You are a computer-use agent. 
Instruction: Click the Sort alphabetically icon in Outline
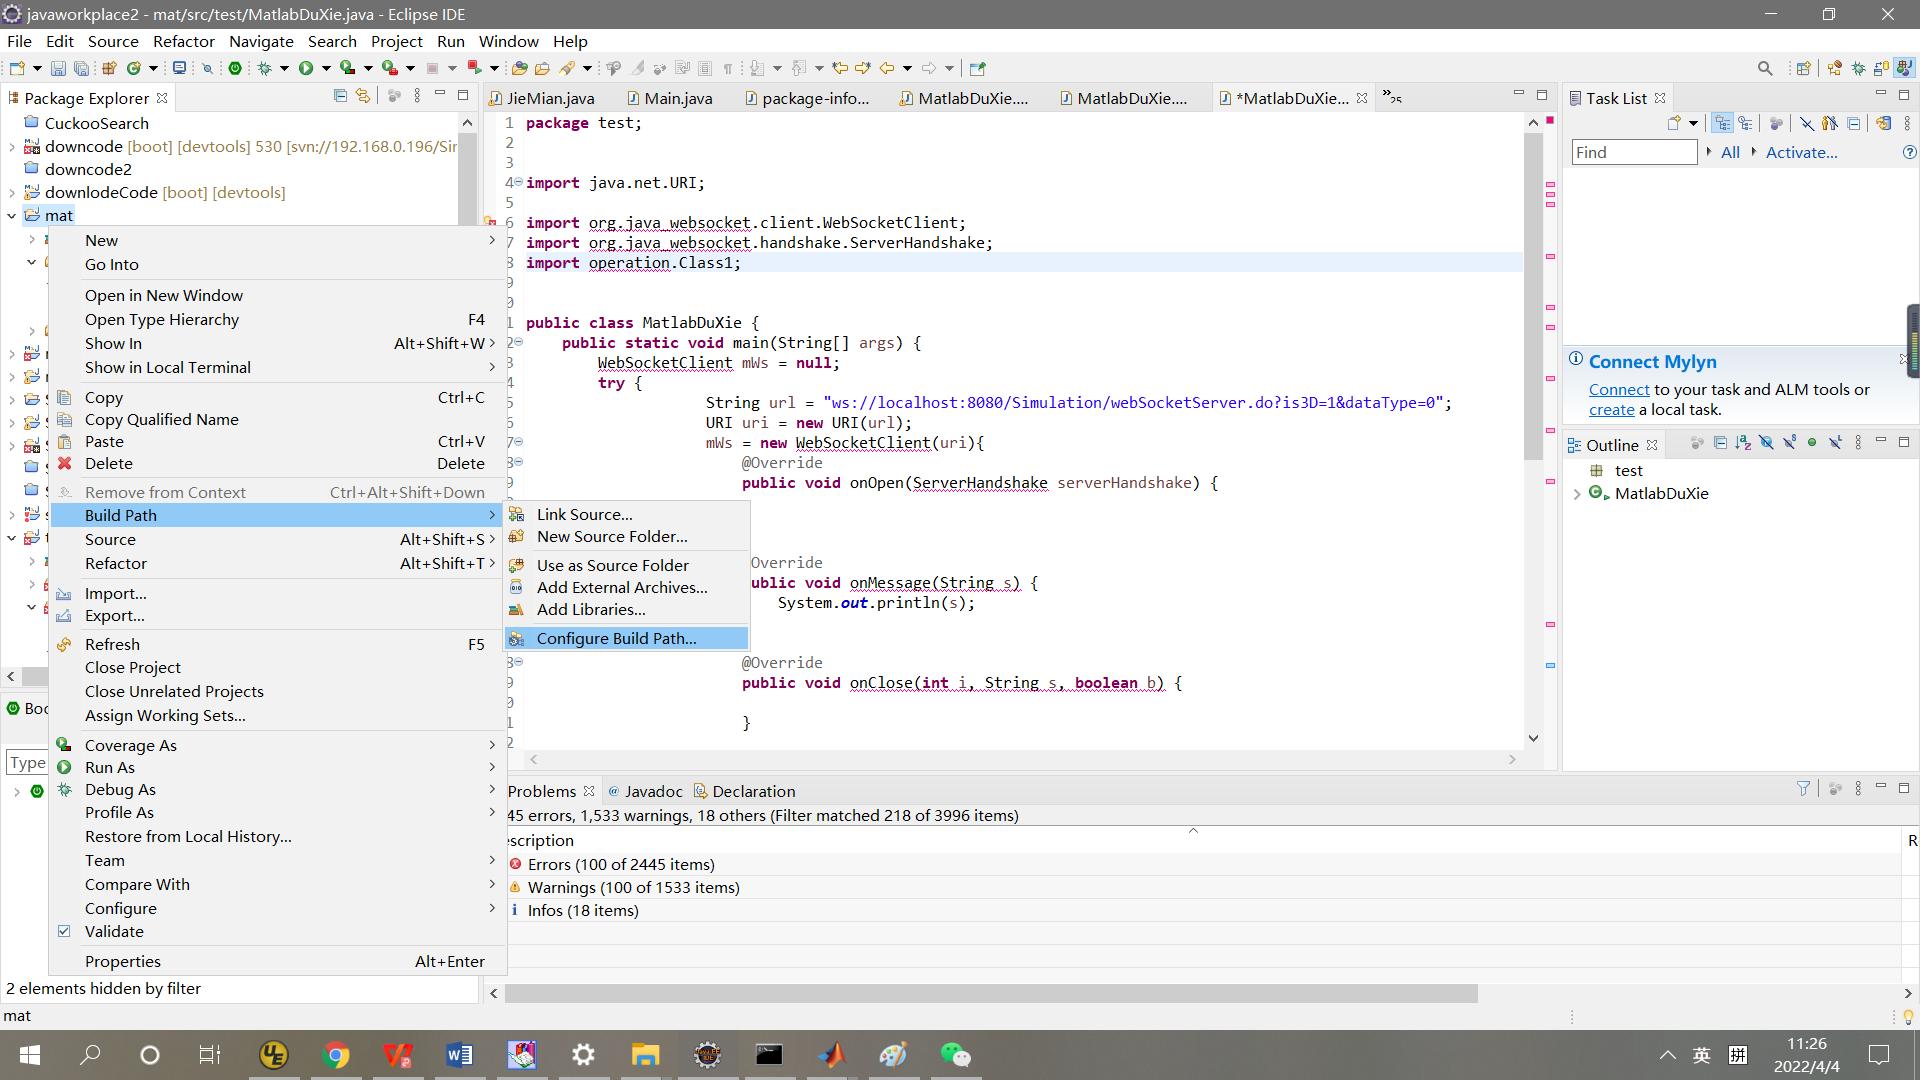coord(1743,443)
